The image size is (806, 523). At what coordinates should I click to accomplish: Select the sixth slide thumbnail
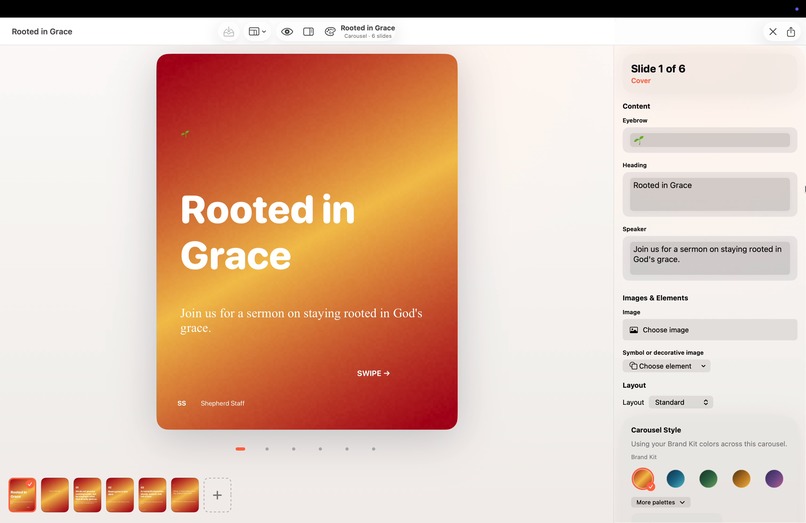[185, 495]
